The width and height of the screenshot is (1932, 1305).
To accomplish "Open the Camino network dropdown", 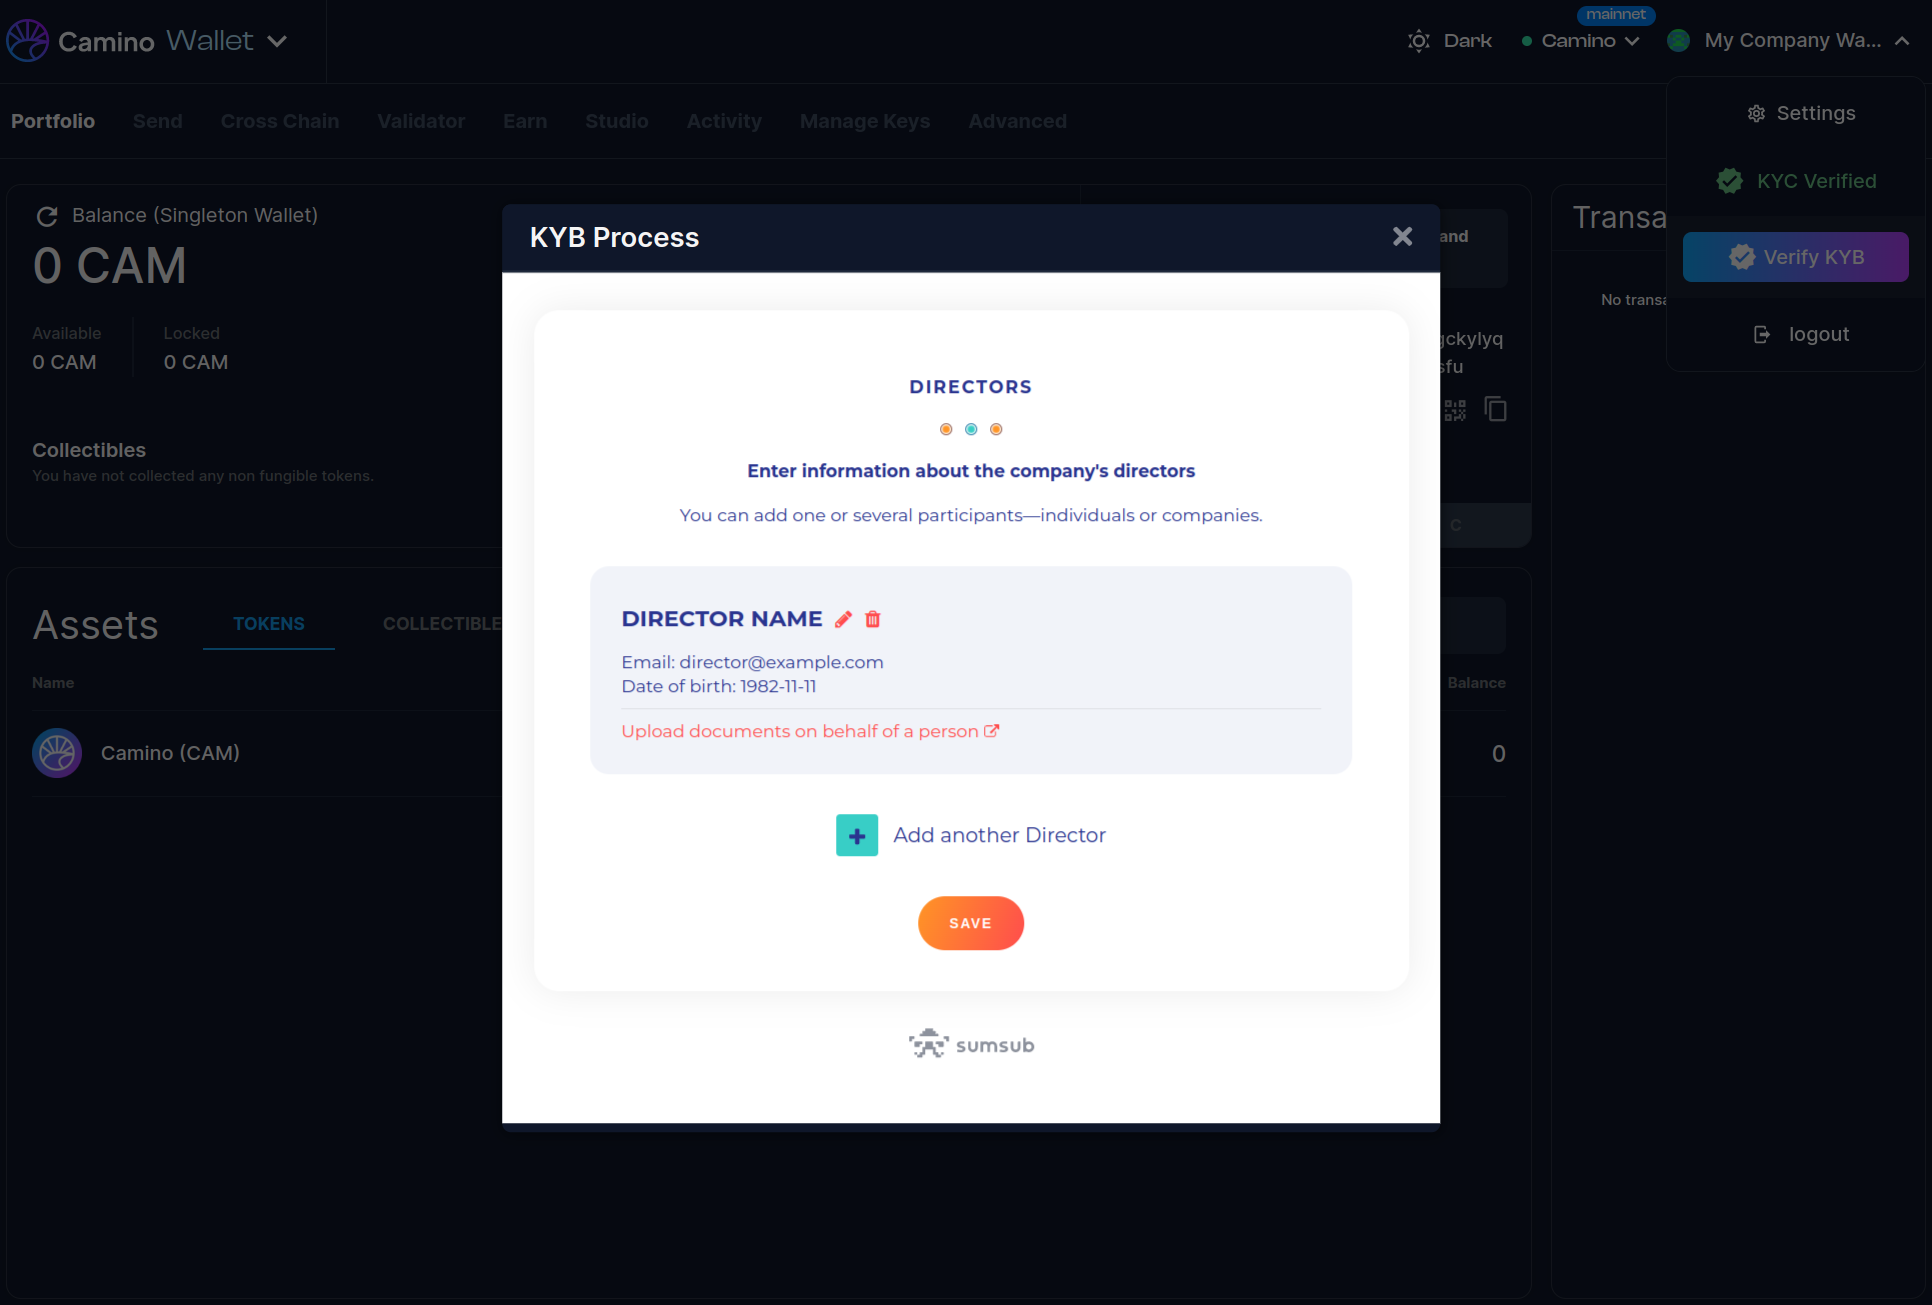I will click(x=1590, y=41).
